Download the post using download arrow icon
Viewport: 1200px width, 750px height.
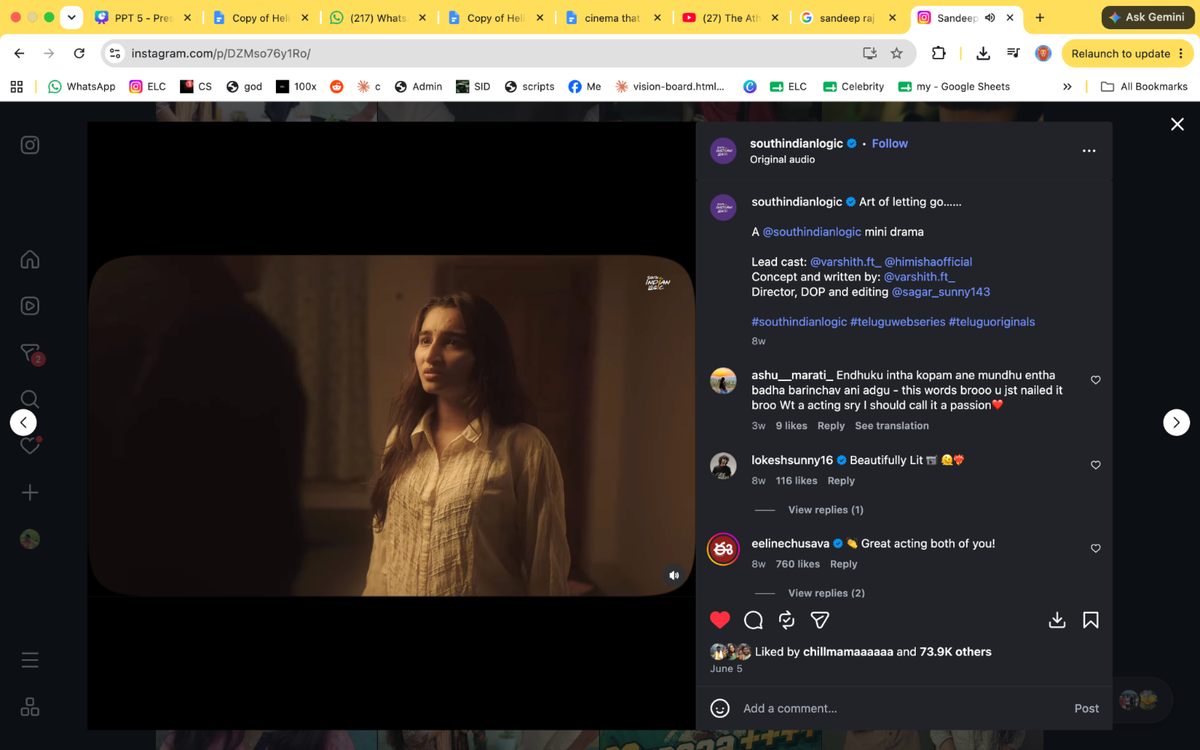(1057, 620)
